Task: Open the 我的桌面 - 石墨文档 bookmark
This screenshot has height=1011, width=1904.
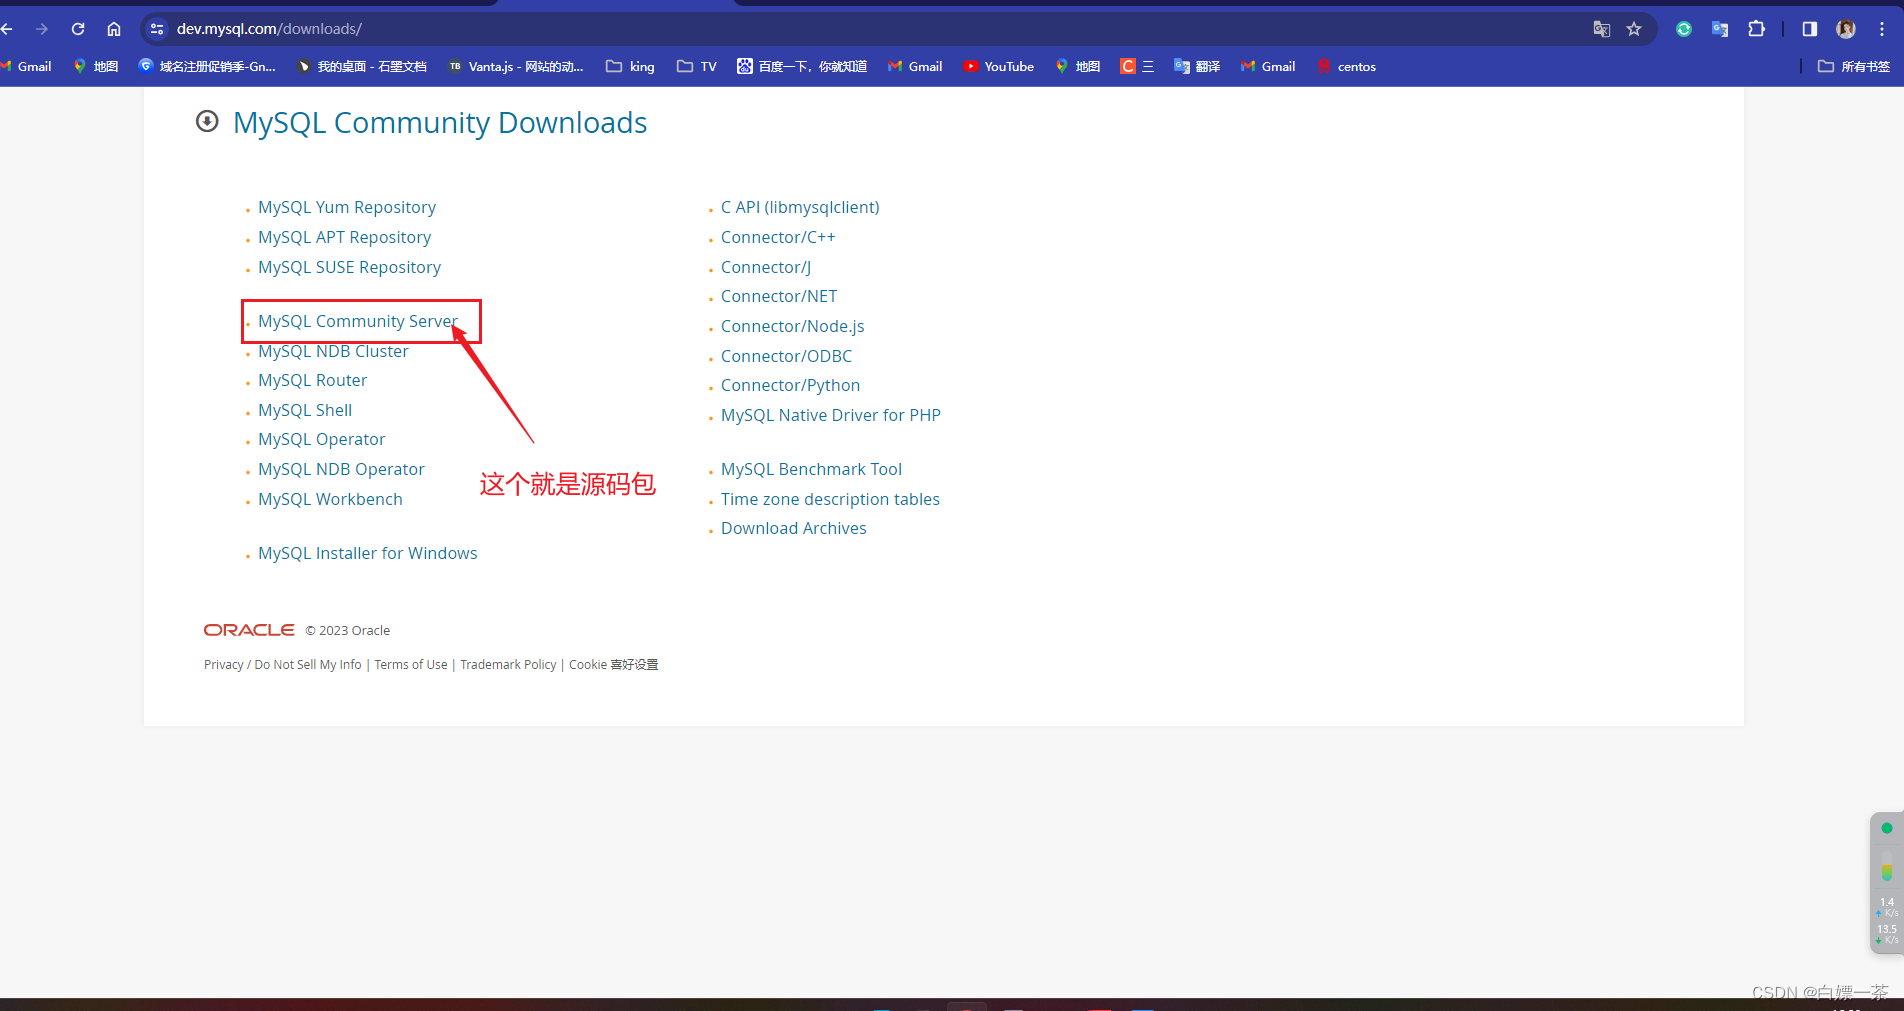Action: click(x=362, y=66)
